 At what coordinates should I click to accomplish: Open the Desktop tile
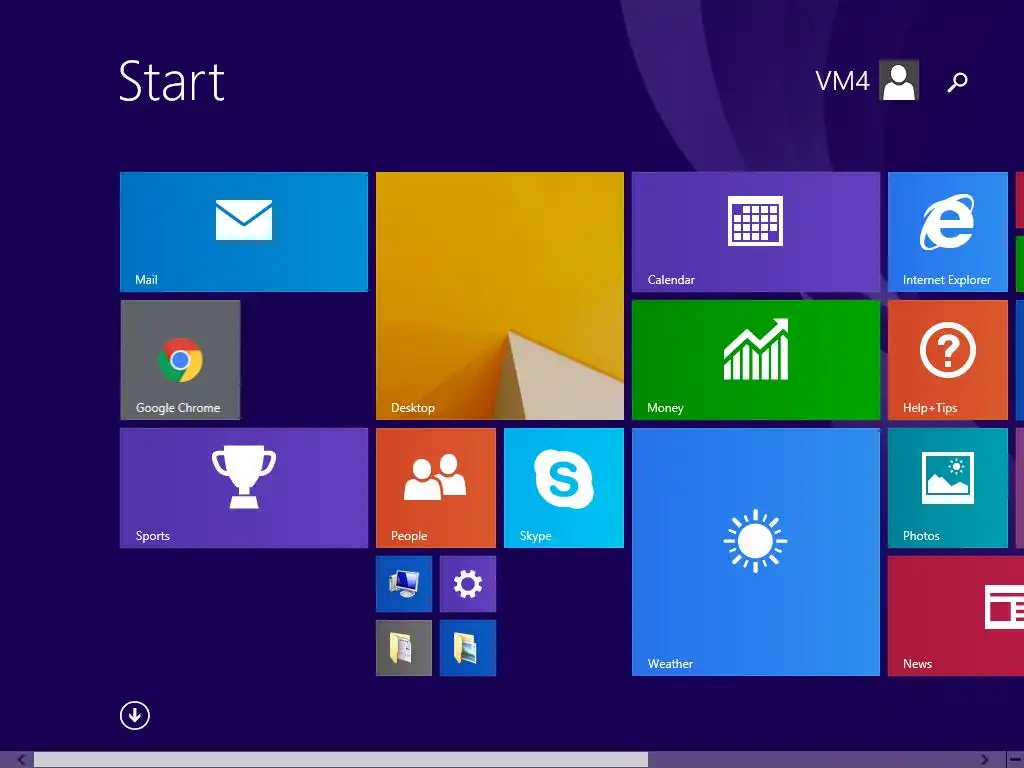point(500,296)
